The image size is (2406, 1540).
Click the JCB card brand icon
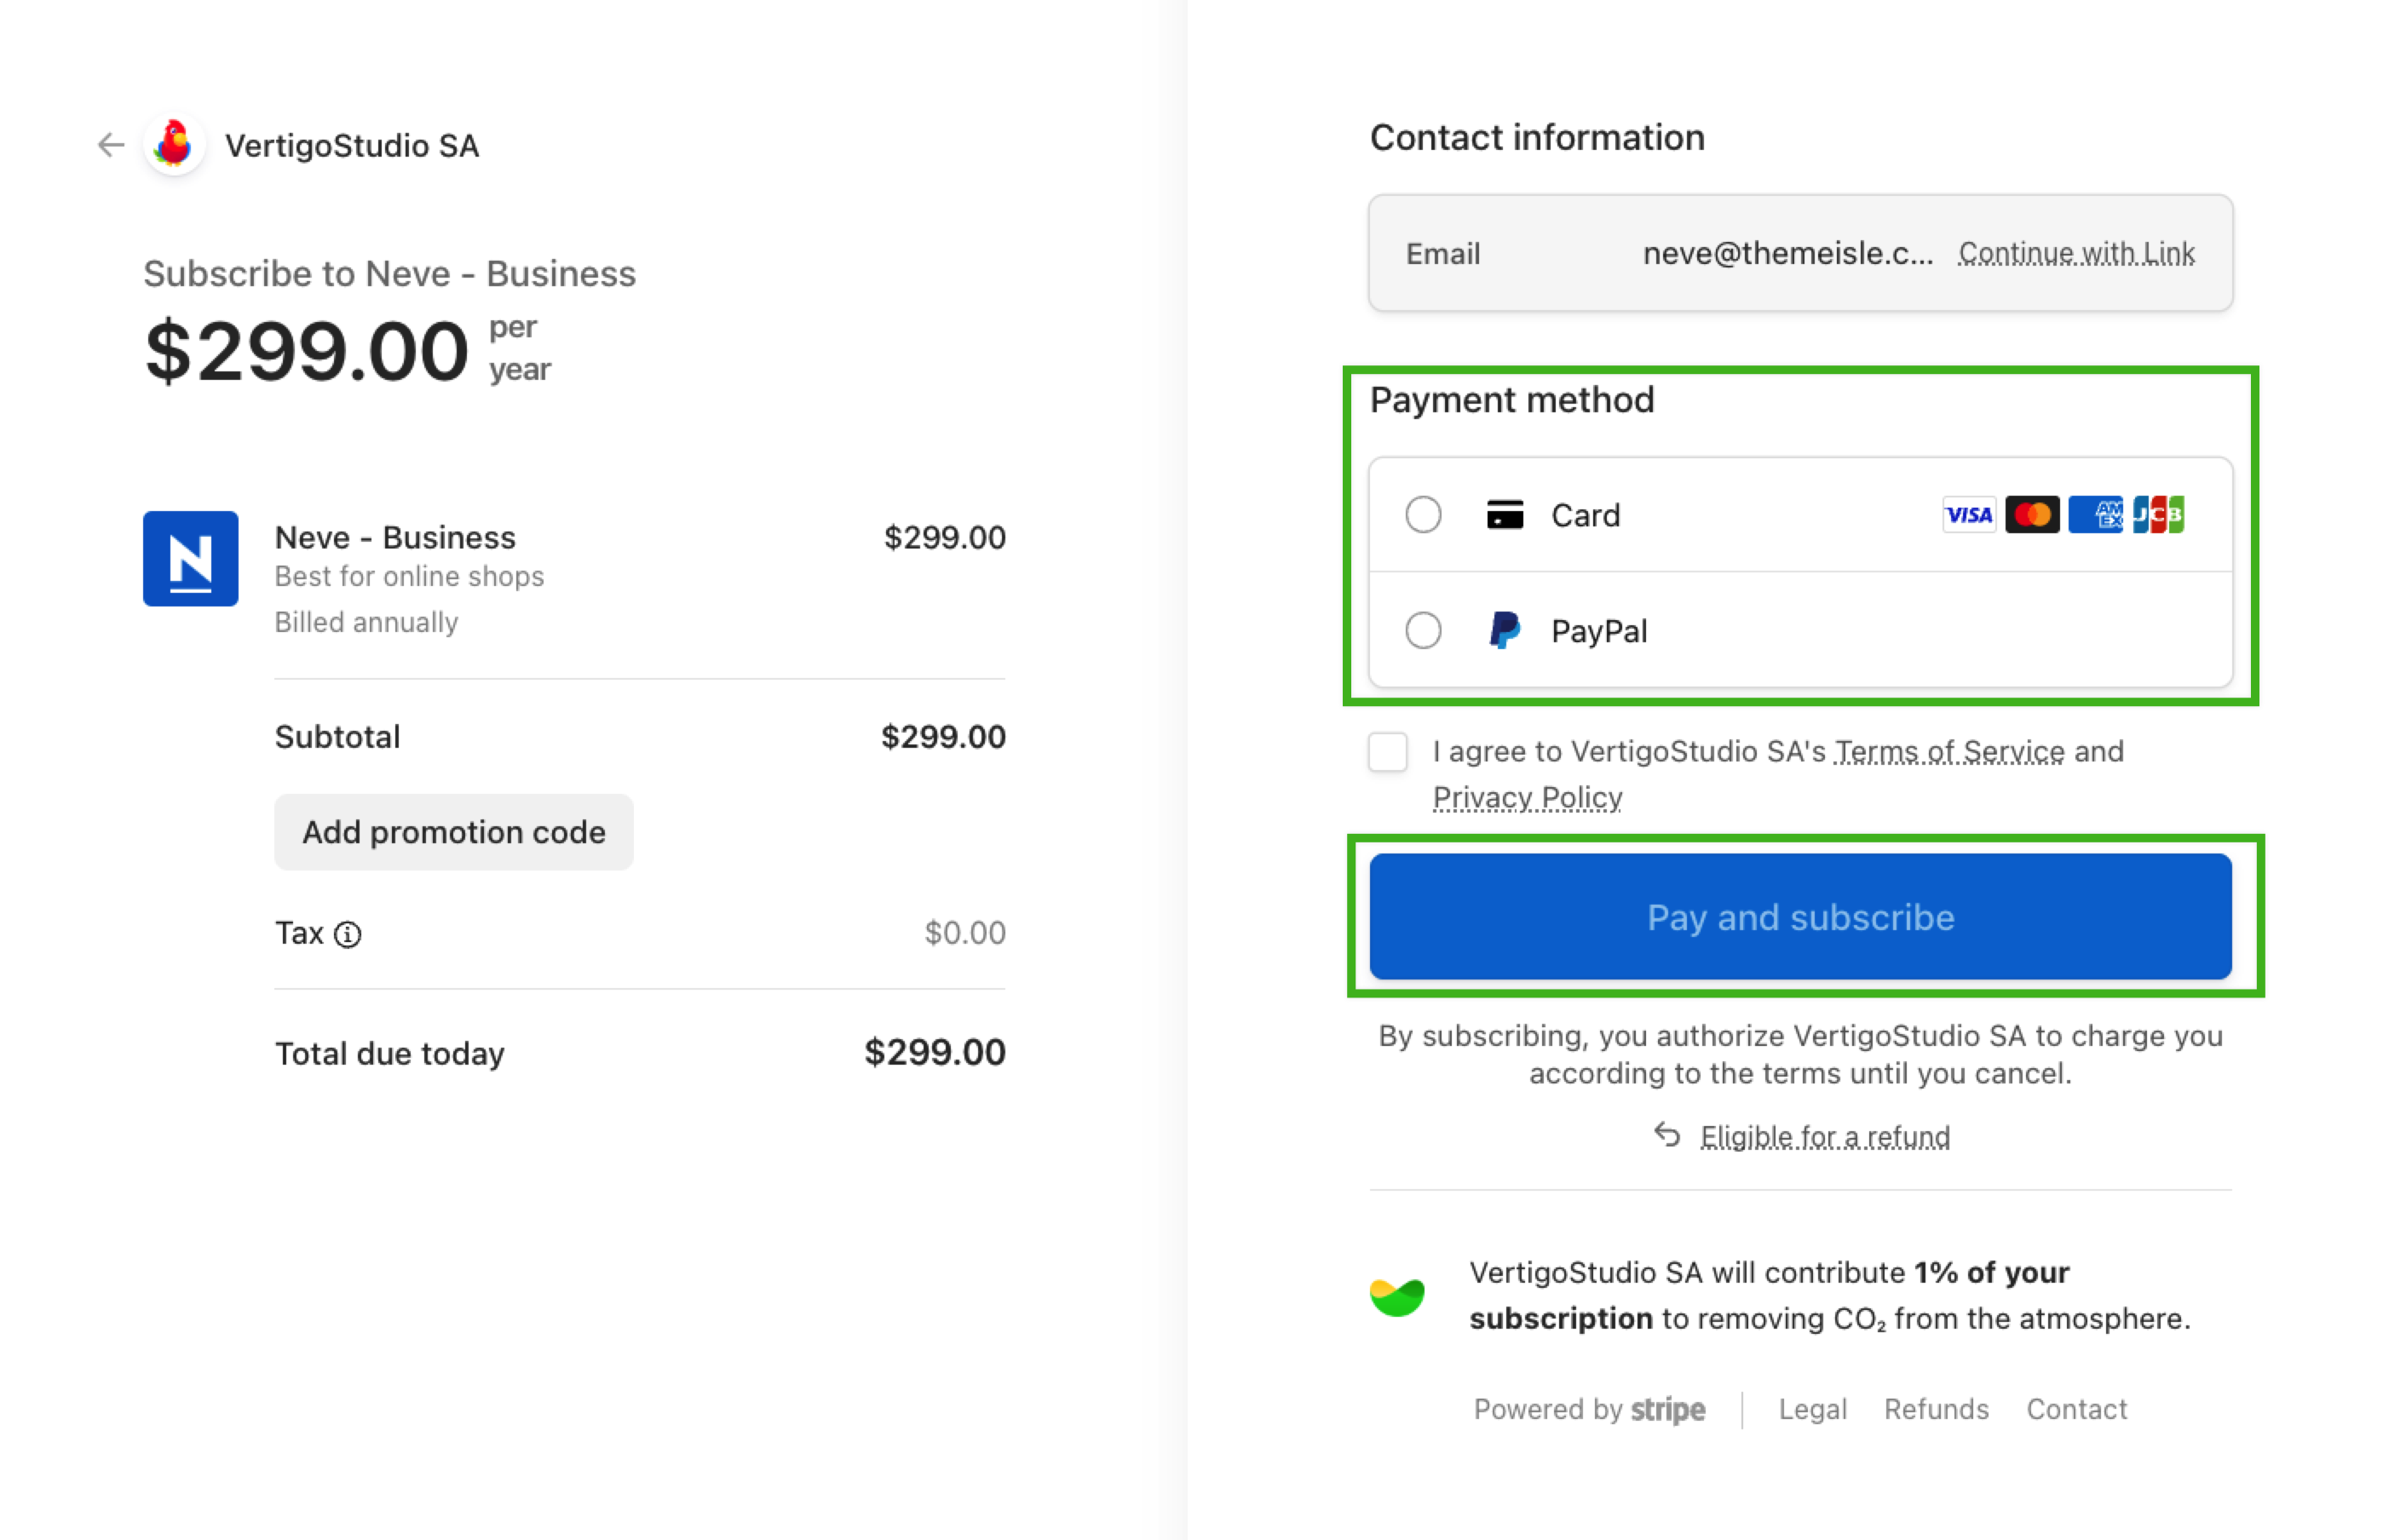click(2158, 515)
